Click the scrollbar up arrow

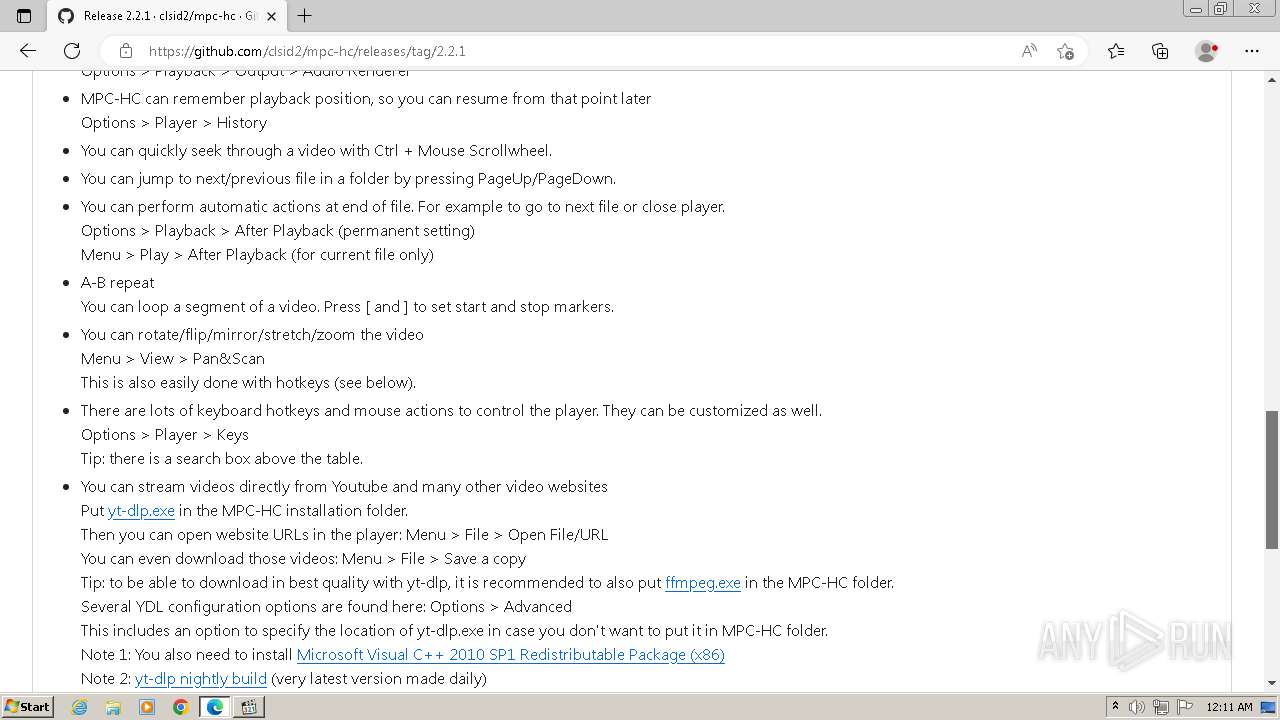tap(1272, 78)
